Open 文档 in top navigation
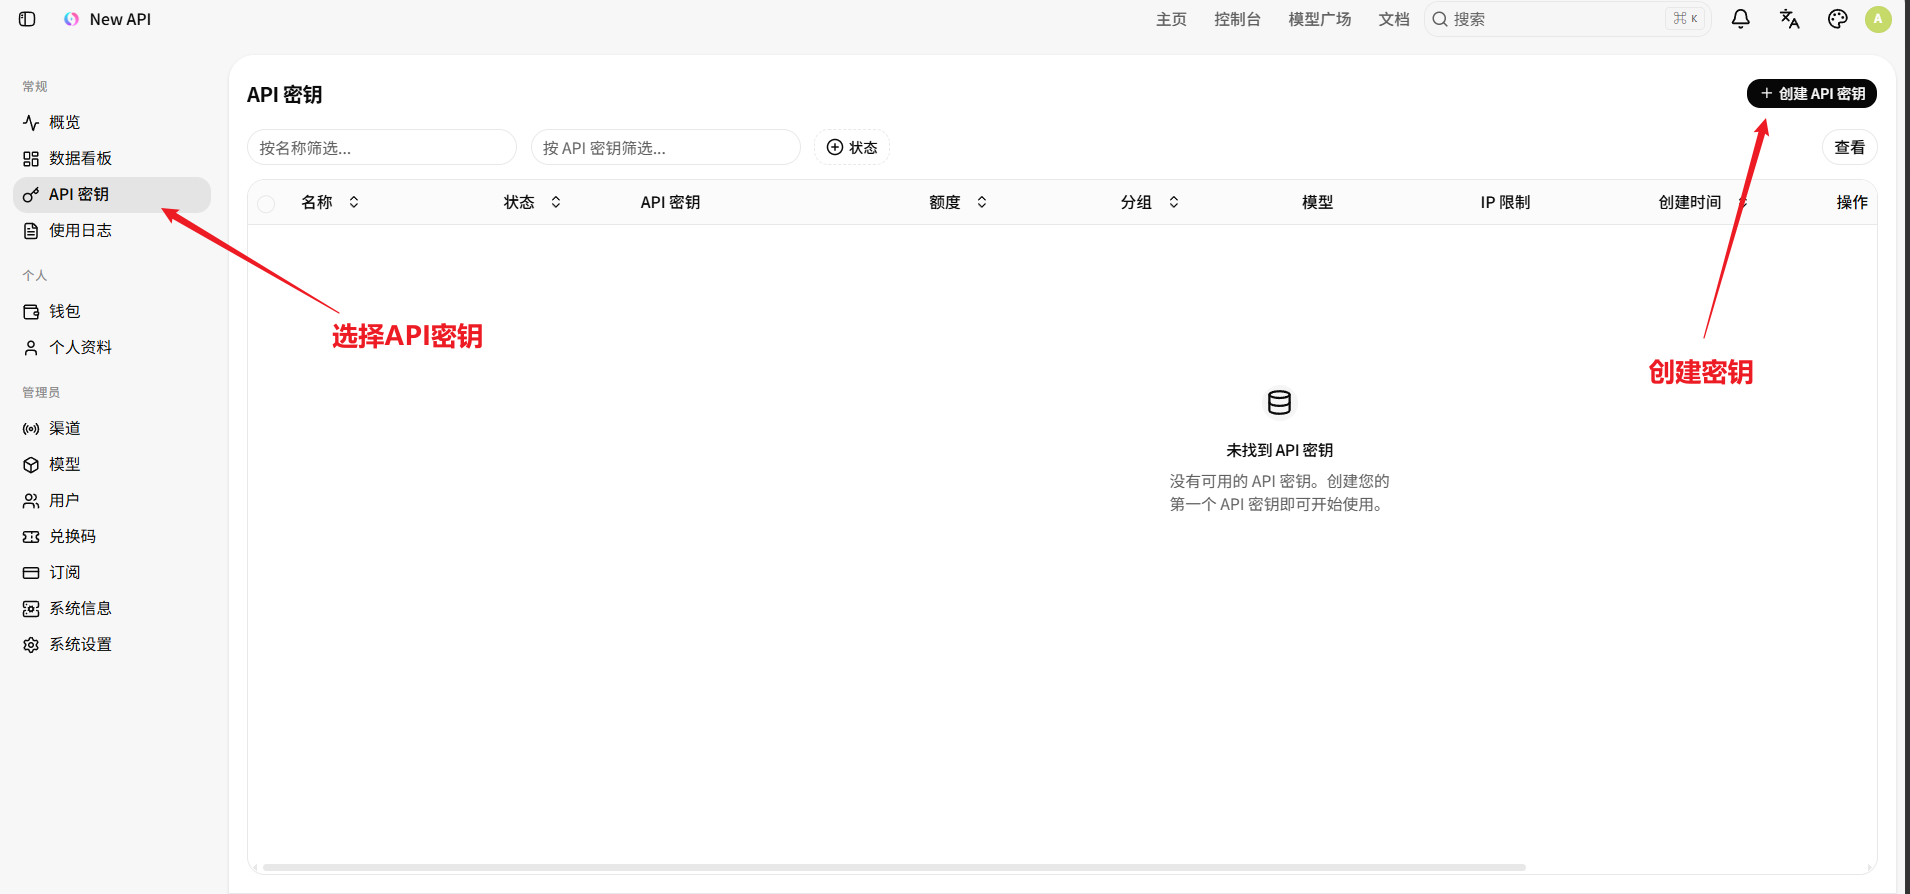Viewport: 1910px width, 894px height. point(1394,19)
